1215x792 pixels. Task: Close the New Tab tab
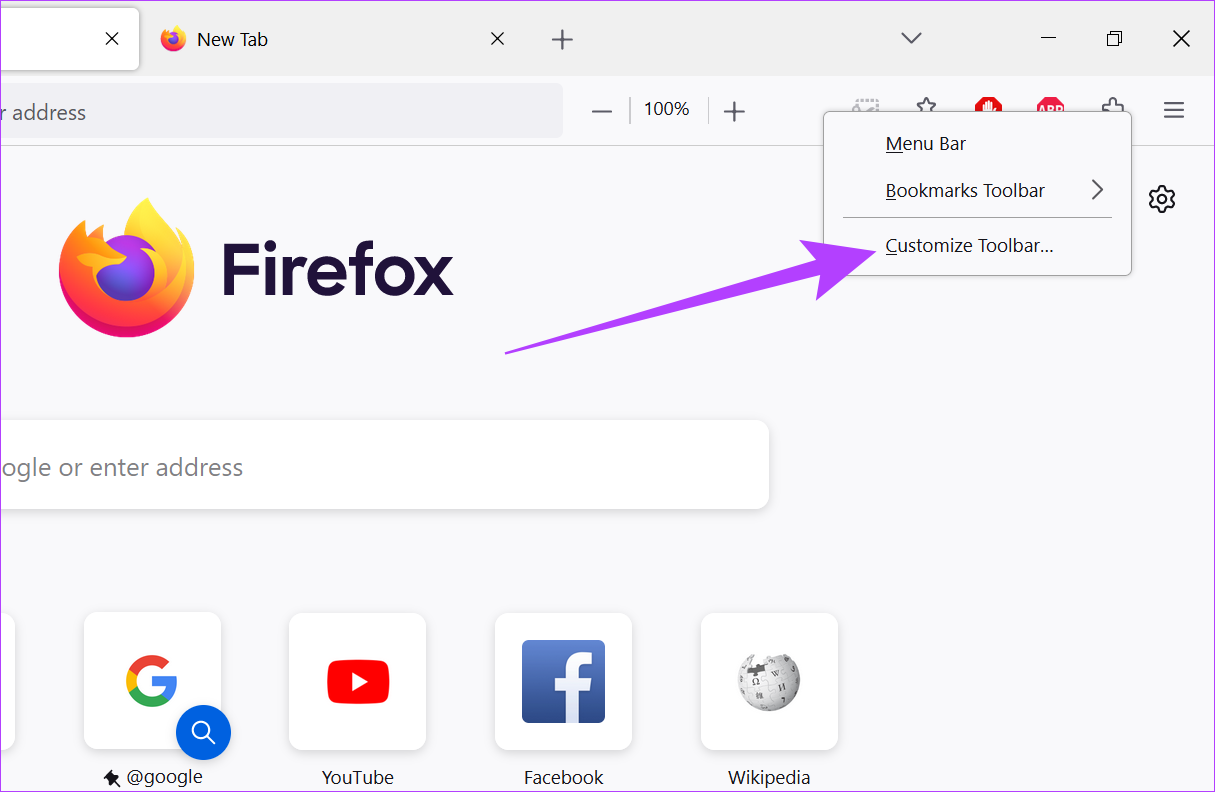point(497,40)
